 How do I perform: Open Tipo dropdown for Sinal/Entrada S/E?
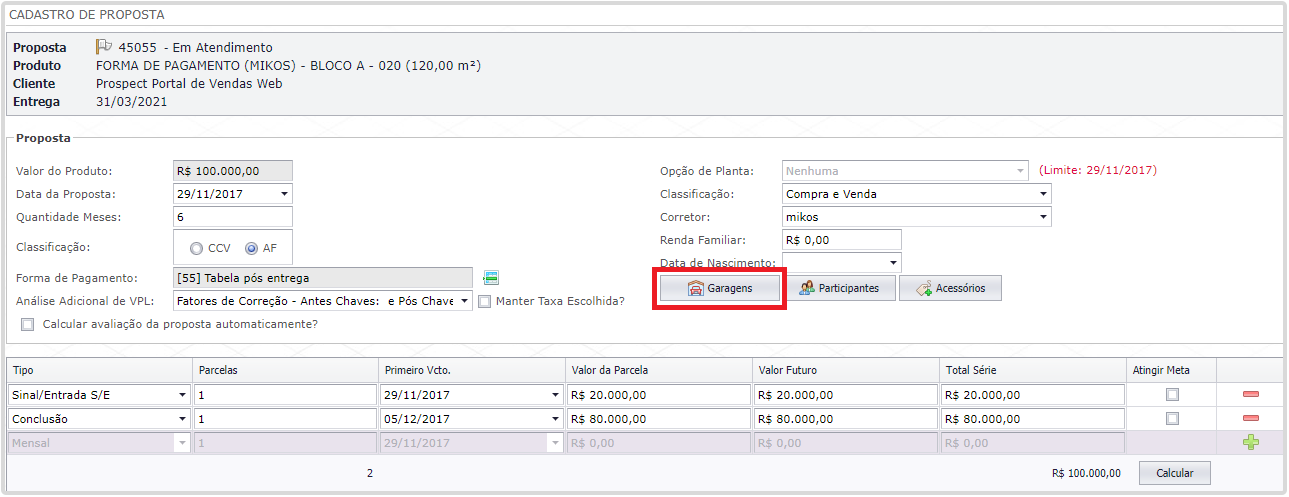(x=181, y=395)
